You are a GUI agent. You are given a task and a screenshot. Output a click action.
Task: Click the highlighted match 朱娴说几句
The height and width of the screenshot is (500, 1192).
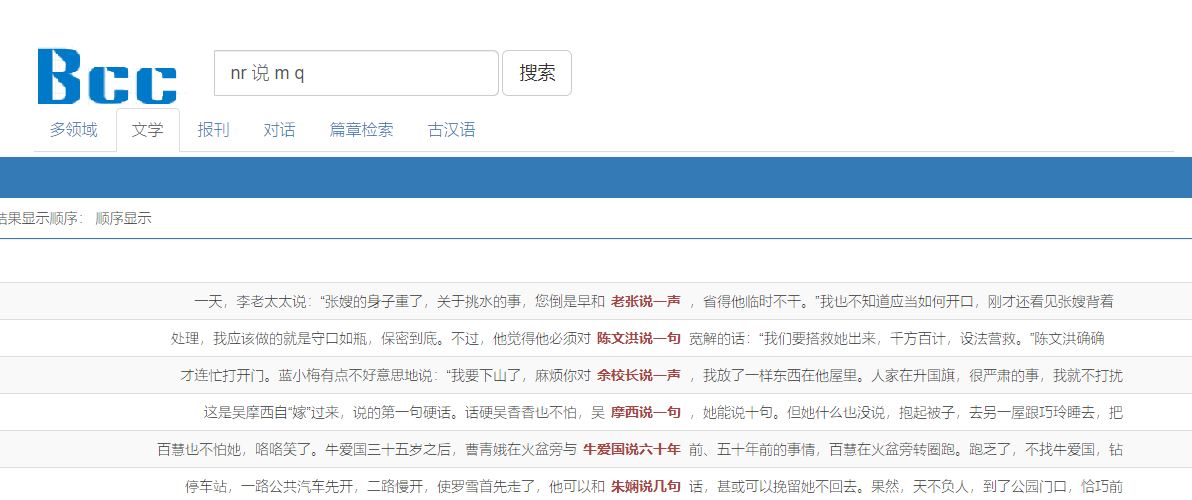pos(646,486)
